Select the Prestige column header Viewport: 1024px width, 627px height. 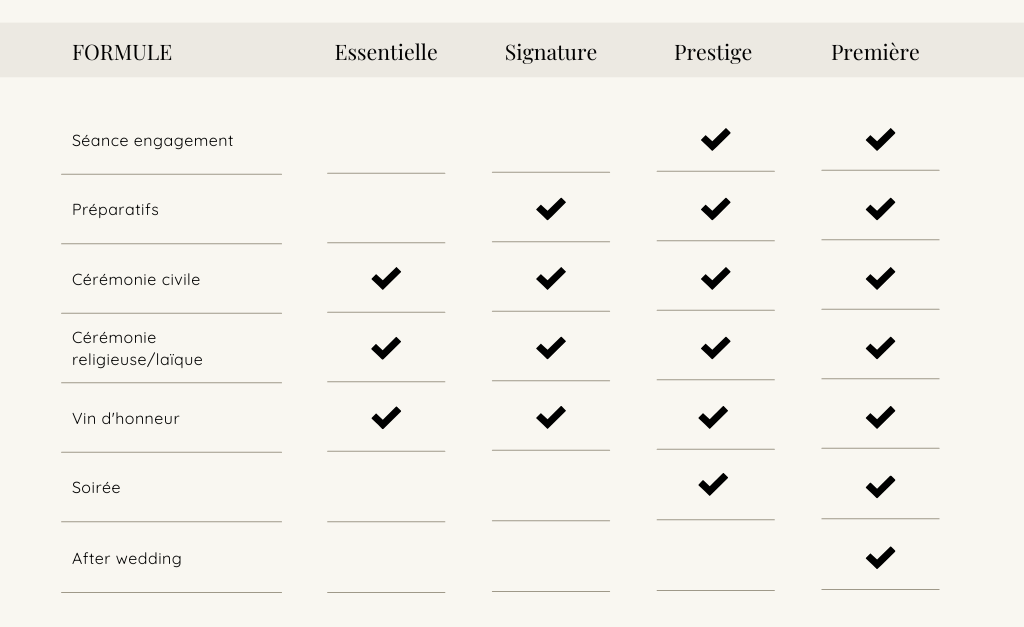pyautogui.click(x=712, y=52)
